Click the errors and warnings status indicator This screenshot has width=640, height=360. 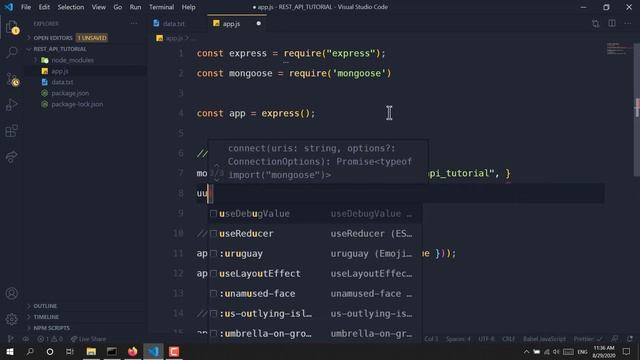[x=50, y=339]
